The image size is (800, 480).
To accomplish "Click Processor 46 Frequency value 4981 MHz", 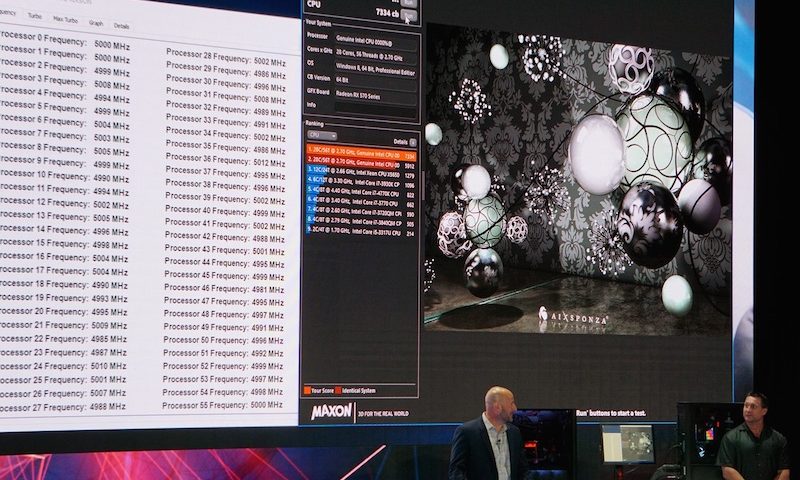I will (x=268, y=289).
